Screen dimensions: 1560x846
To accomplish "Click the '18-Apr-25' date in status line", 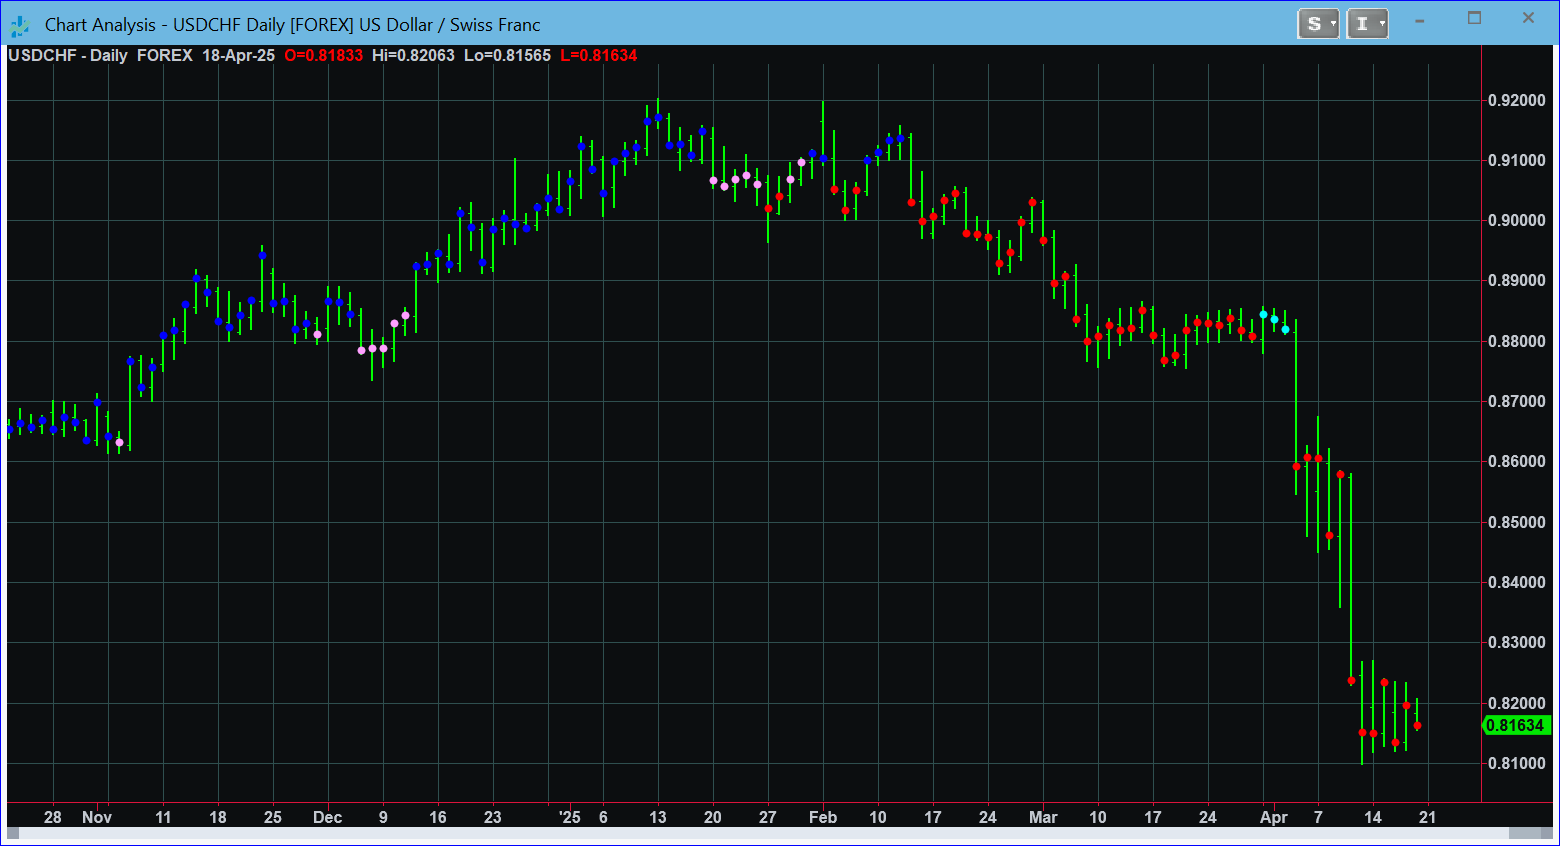I will tap(238, 56).
